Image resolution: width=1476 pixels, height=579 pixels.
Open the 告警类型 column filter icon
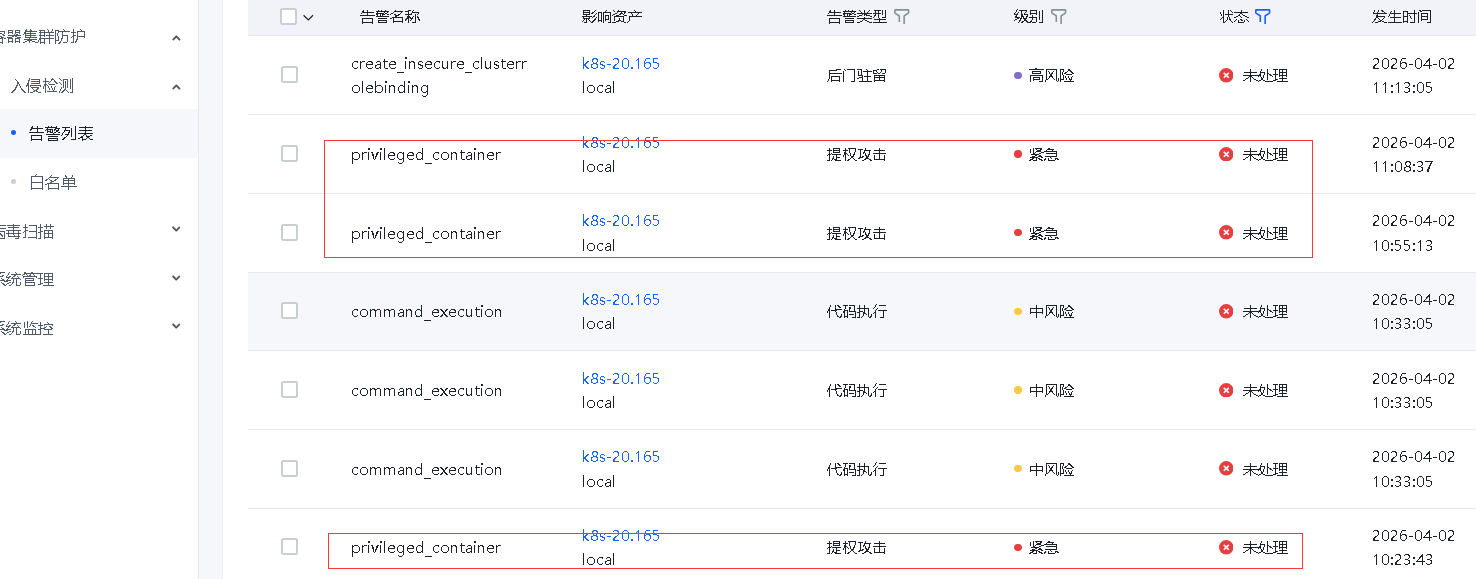click(901, 17)
